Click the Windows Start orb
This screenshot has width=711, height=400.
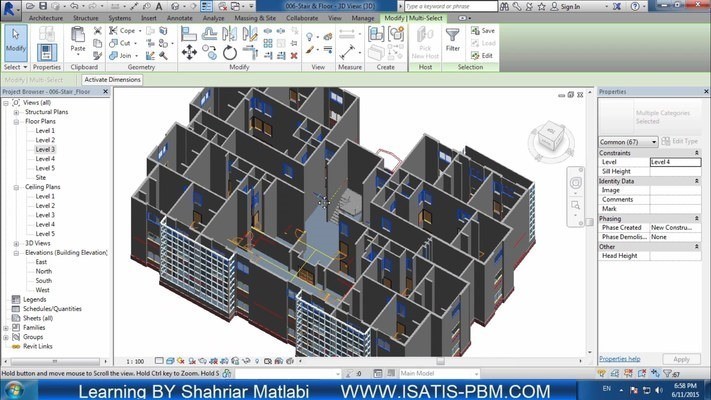(x=12, y=390)
